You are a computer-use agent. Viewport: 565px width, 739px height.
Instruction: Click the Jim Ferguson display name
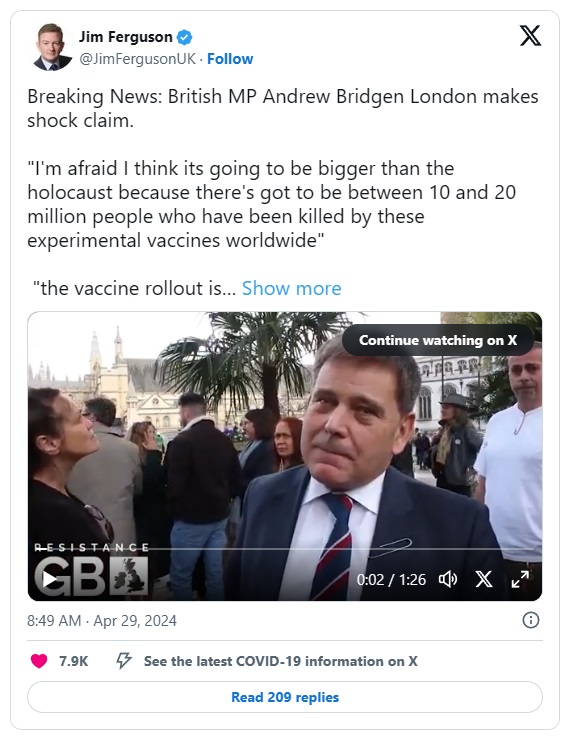click(x=126, y=37)
